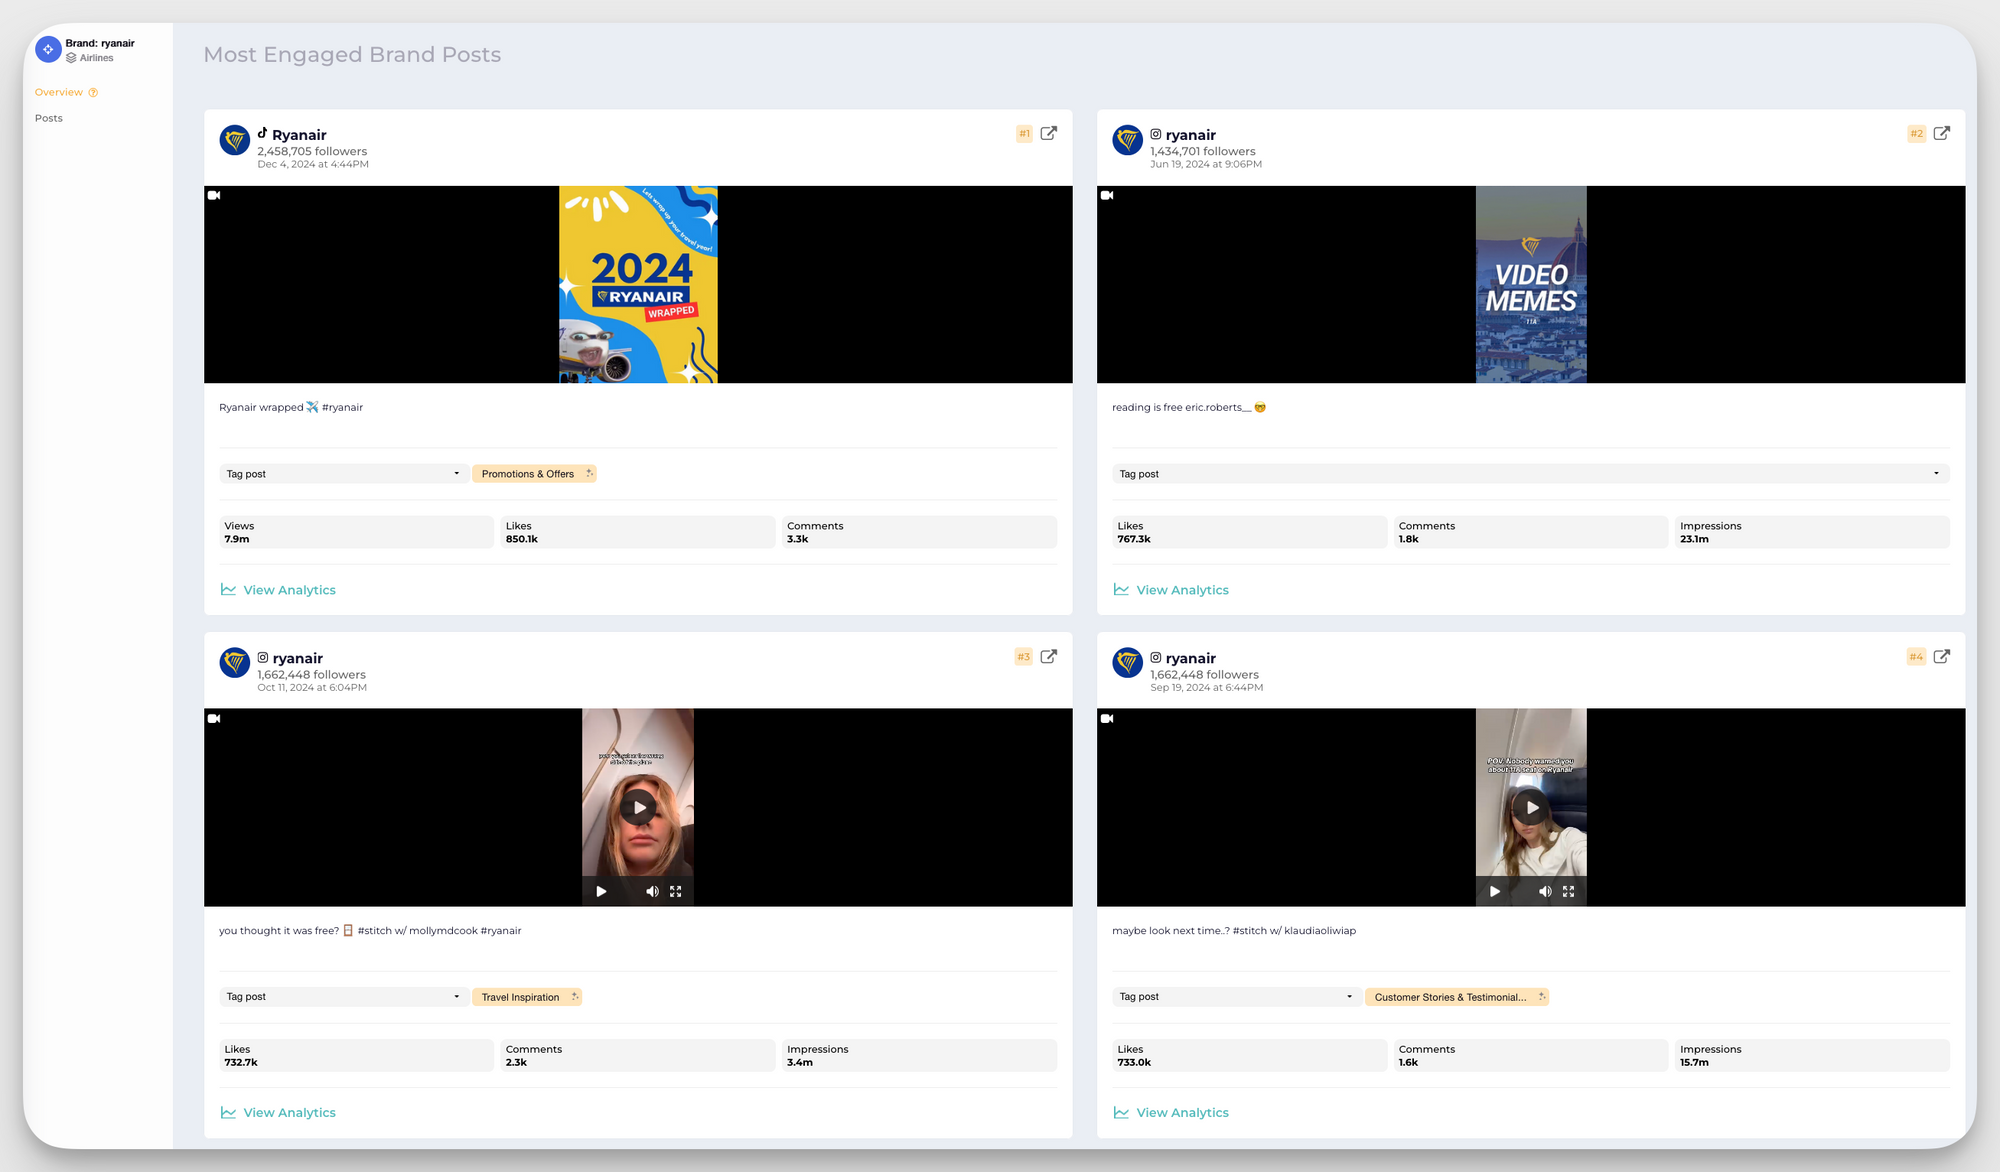Click ryanair avatar on post #2
This screenshot has height=1172, width=2000.
coord(1128,140)
